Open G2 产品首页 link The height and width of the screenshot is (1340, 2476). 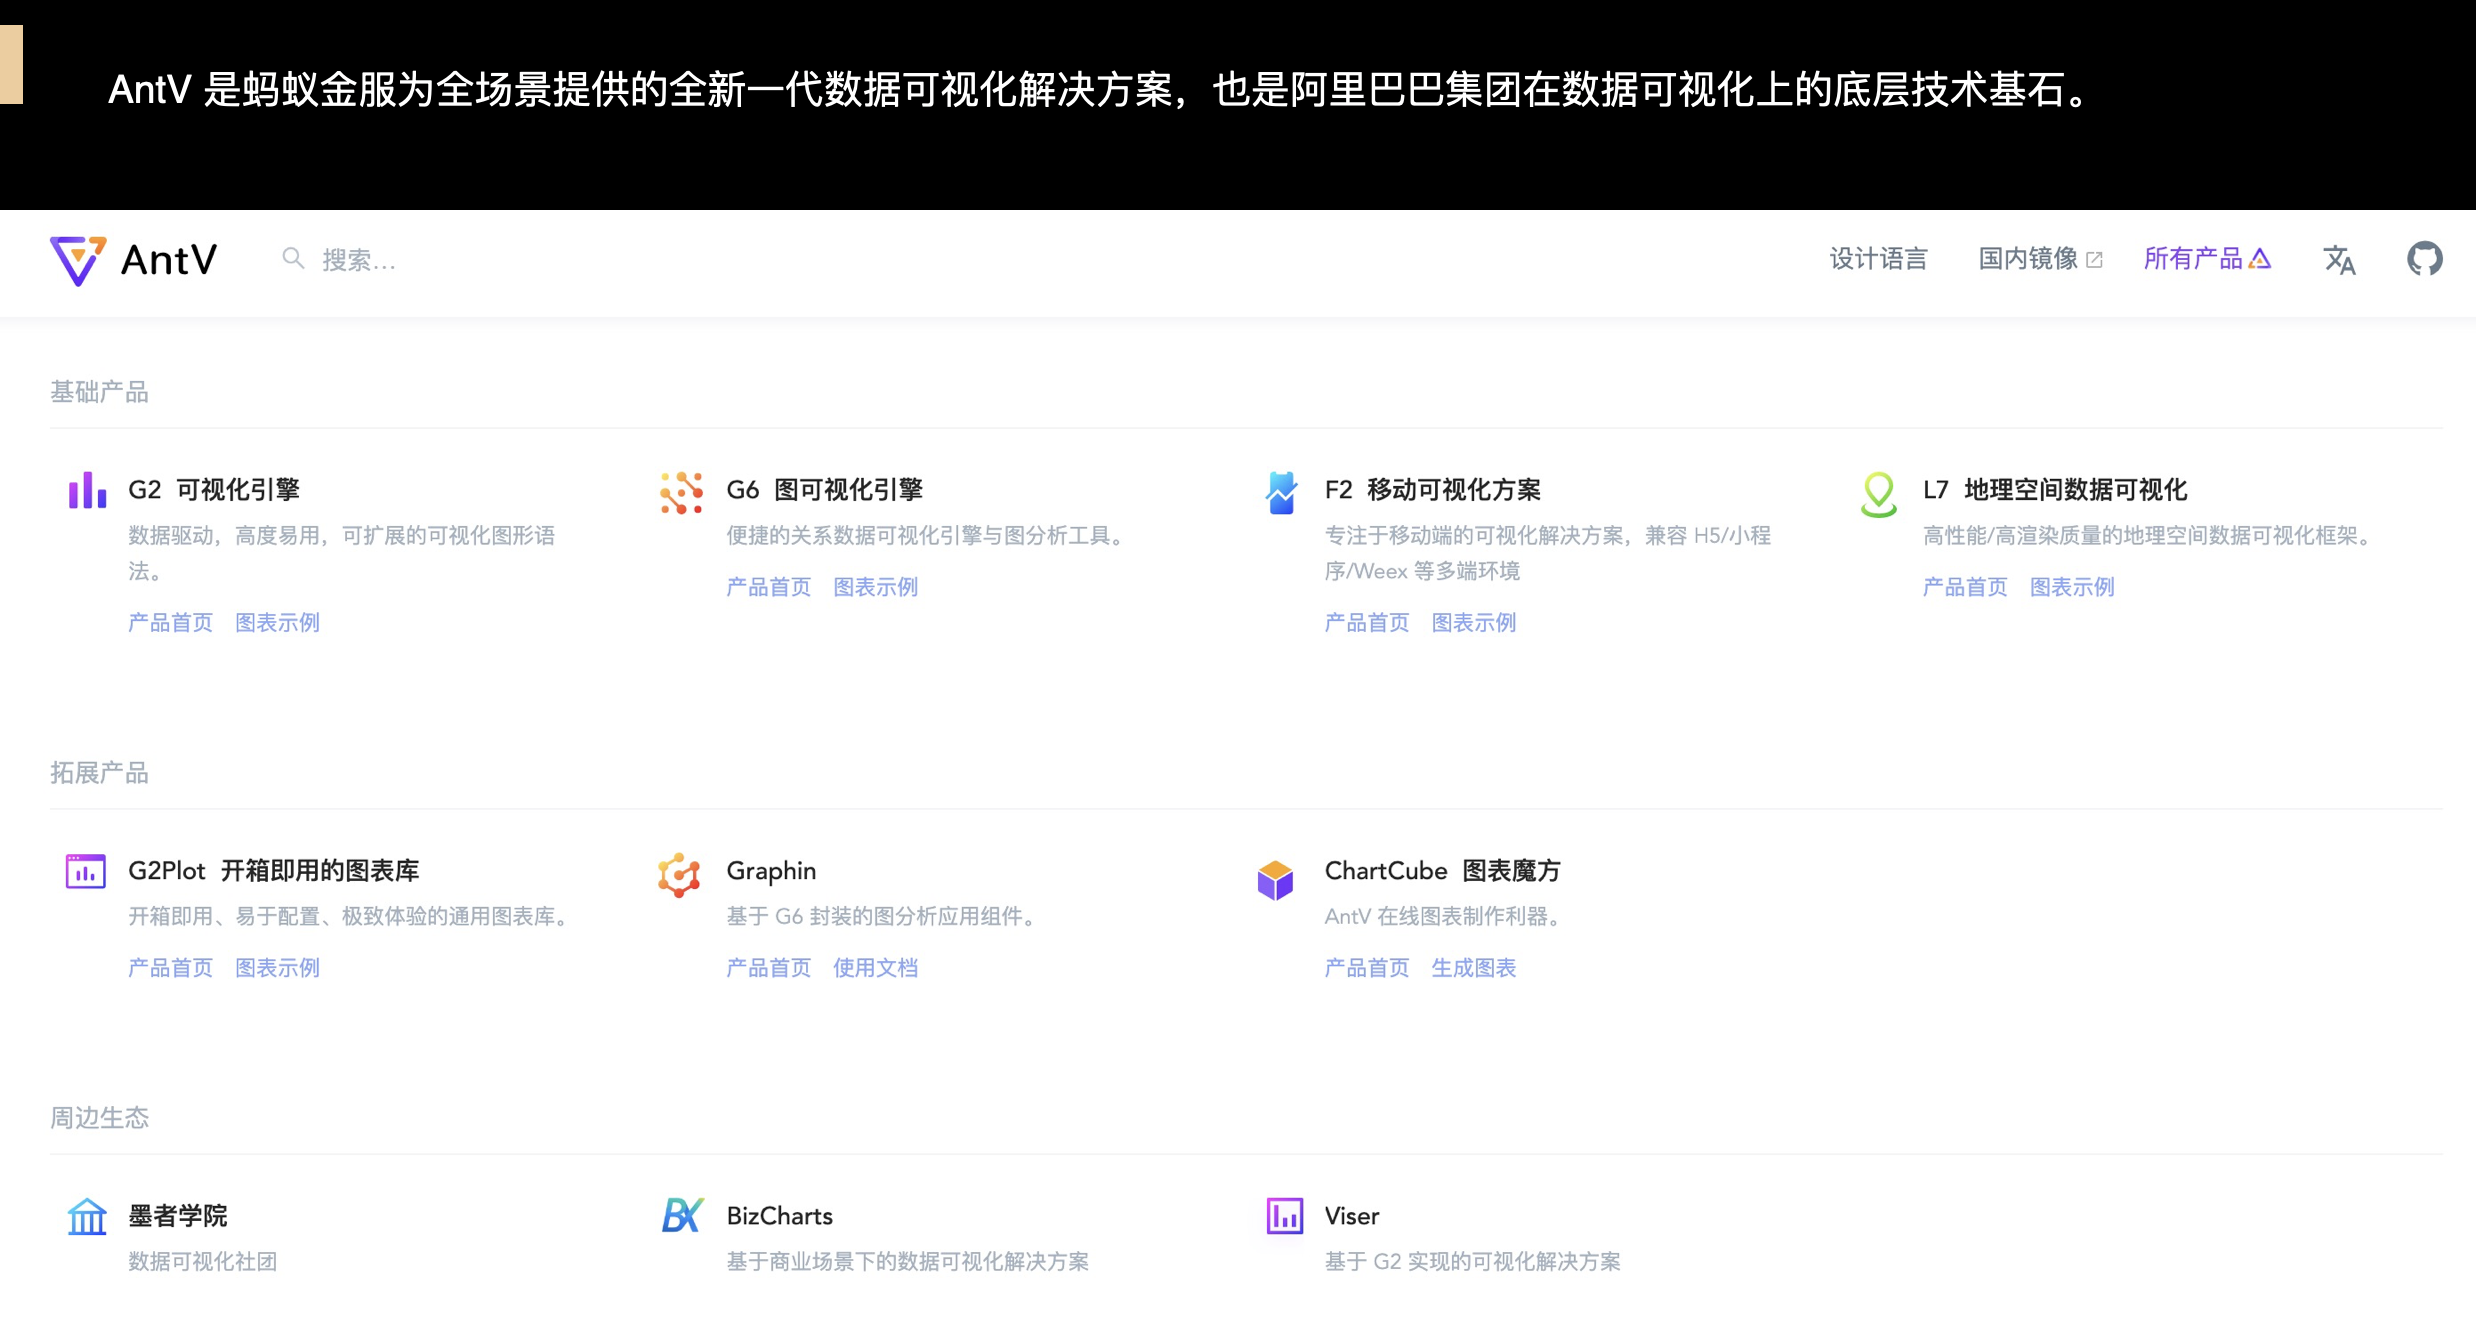[170, 623]
